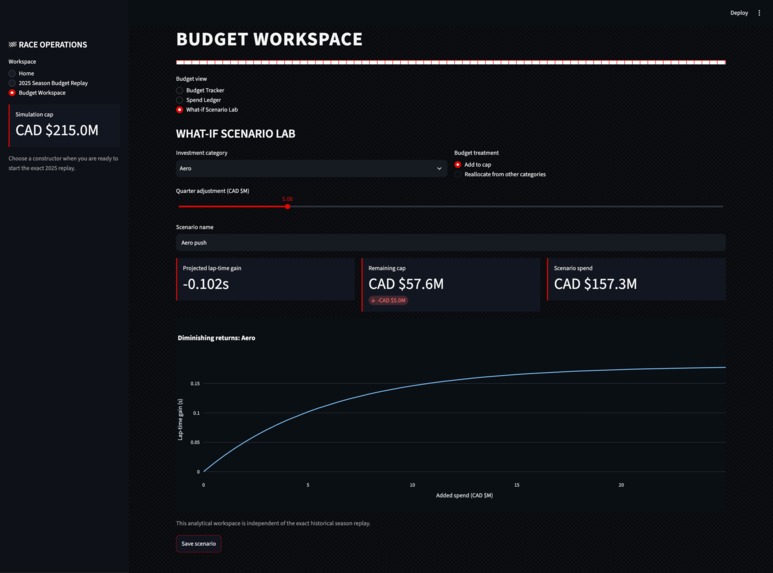Open the Investment category dropdown showing Aero
Screen dimensions: 773x573
tap(311, 168)
